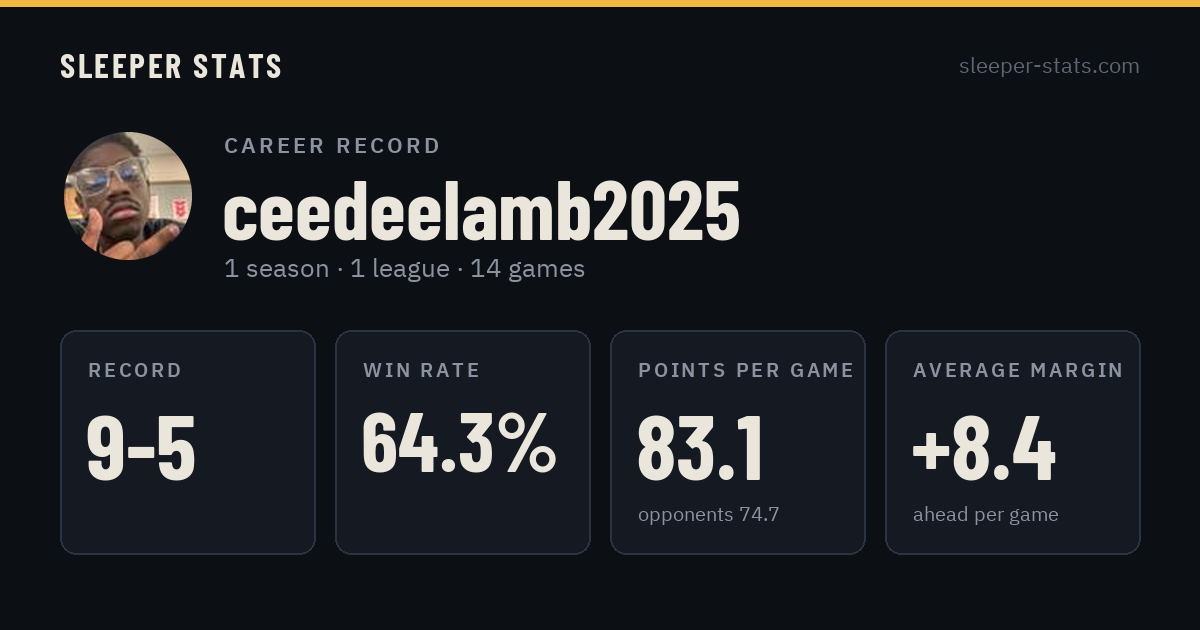The width and height of the screenshot is (1200, 630).
Task: Click the WIN RATE heading label
Action: pos(422,370)
